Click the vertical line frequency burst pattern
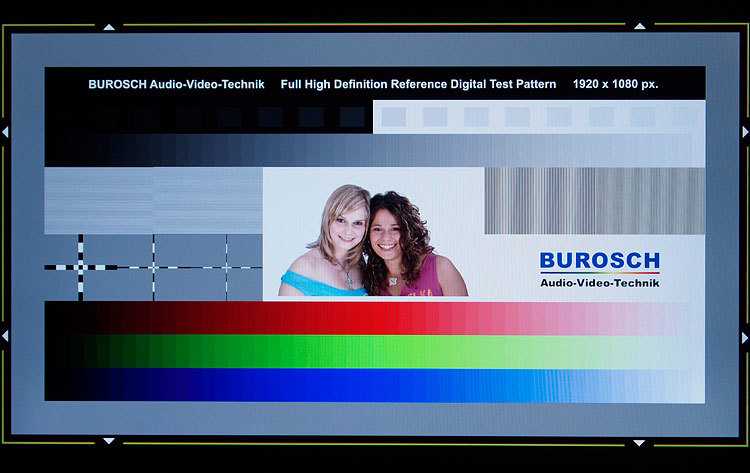The height and width of the screenshot is (473, 750). click(x=595, y=200)
